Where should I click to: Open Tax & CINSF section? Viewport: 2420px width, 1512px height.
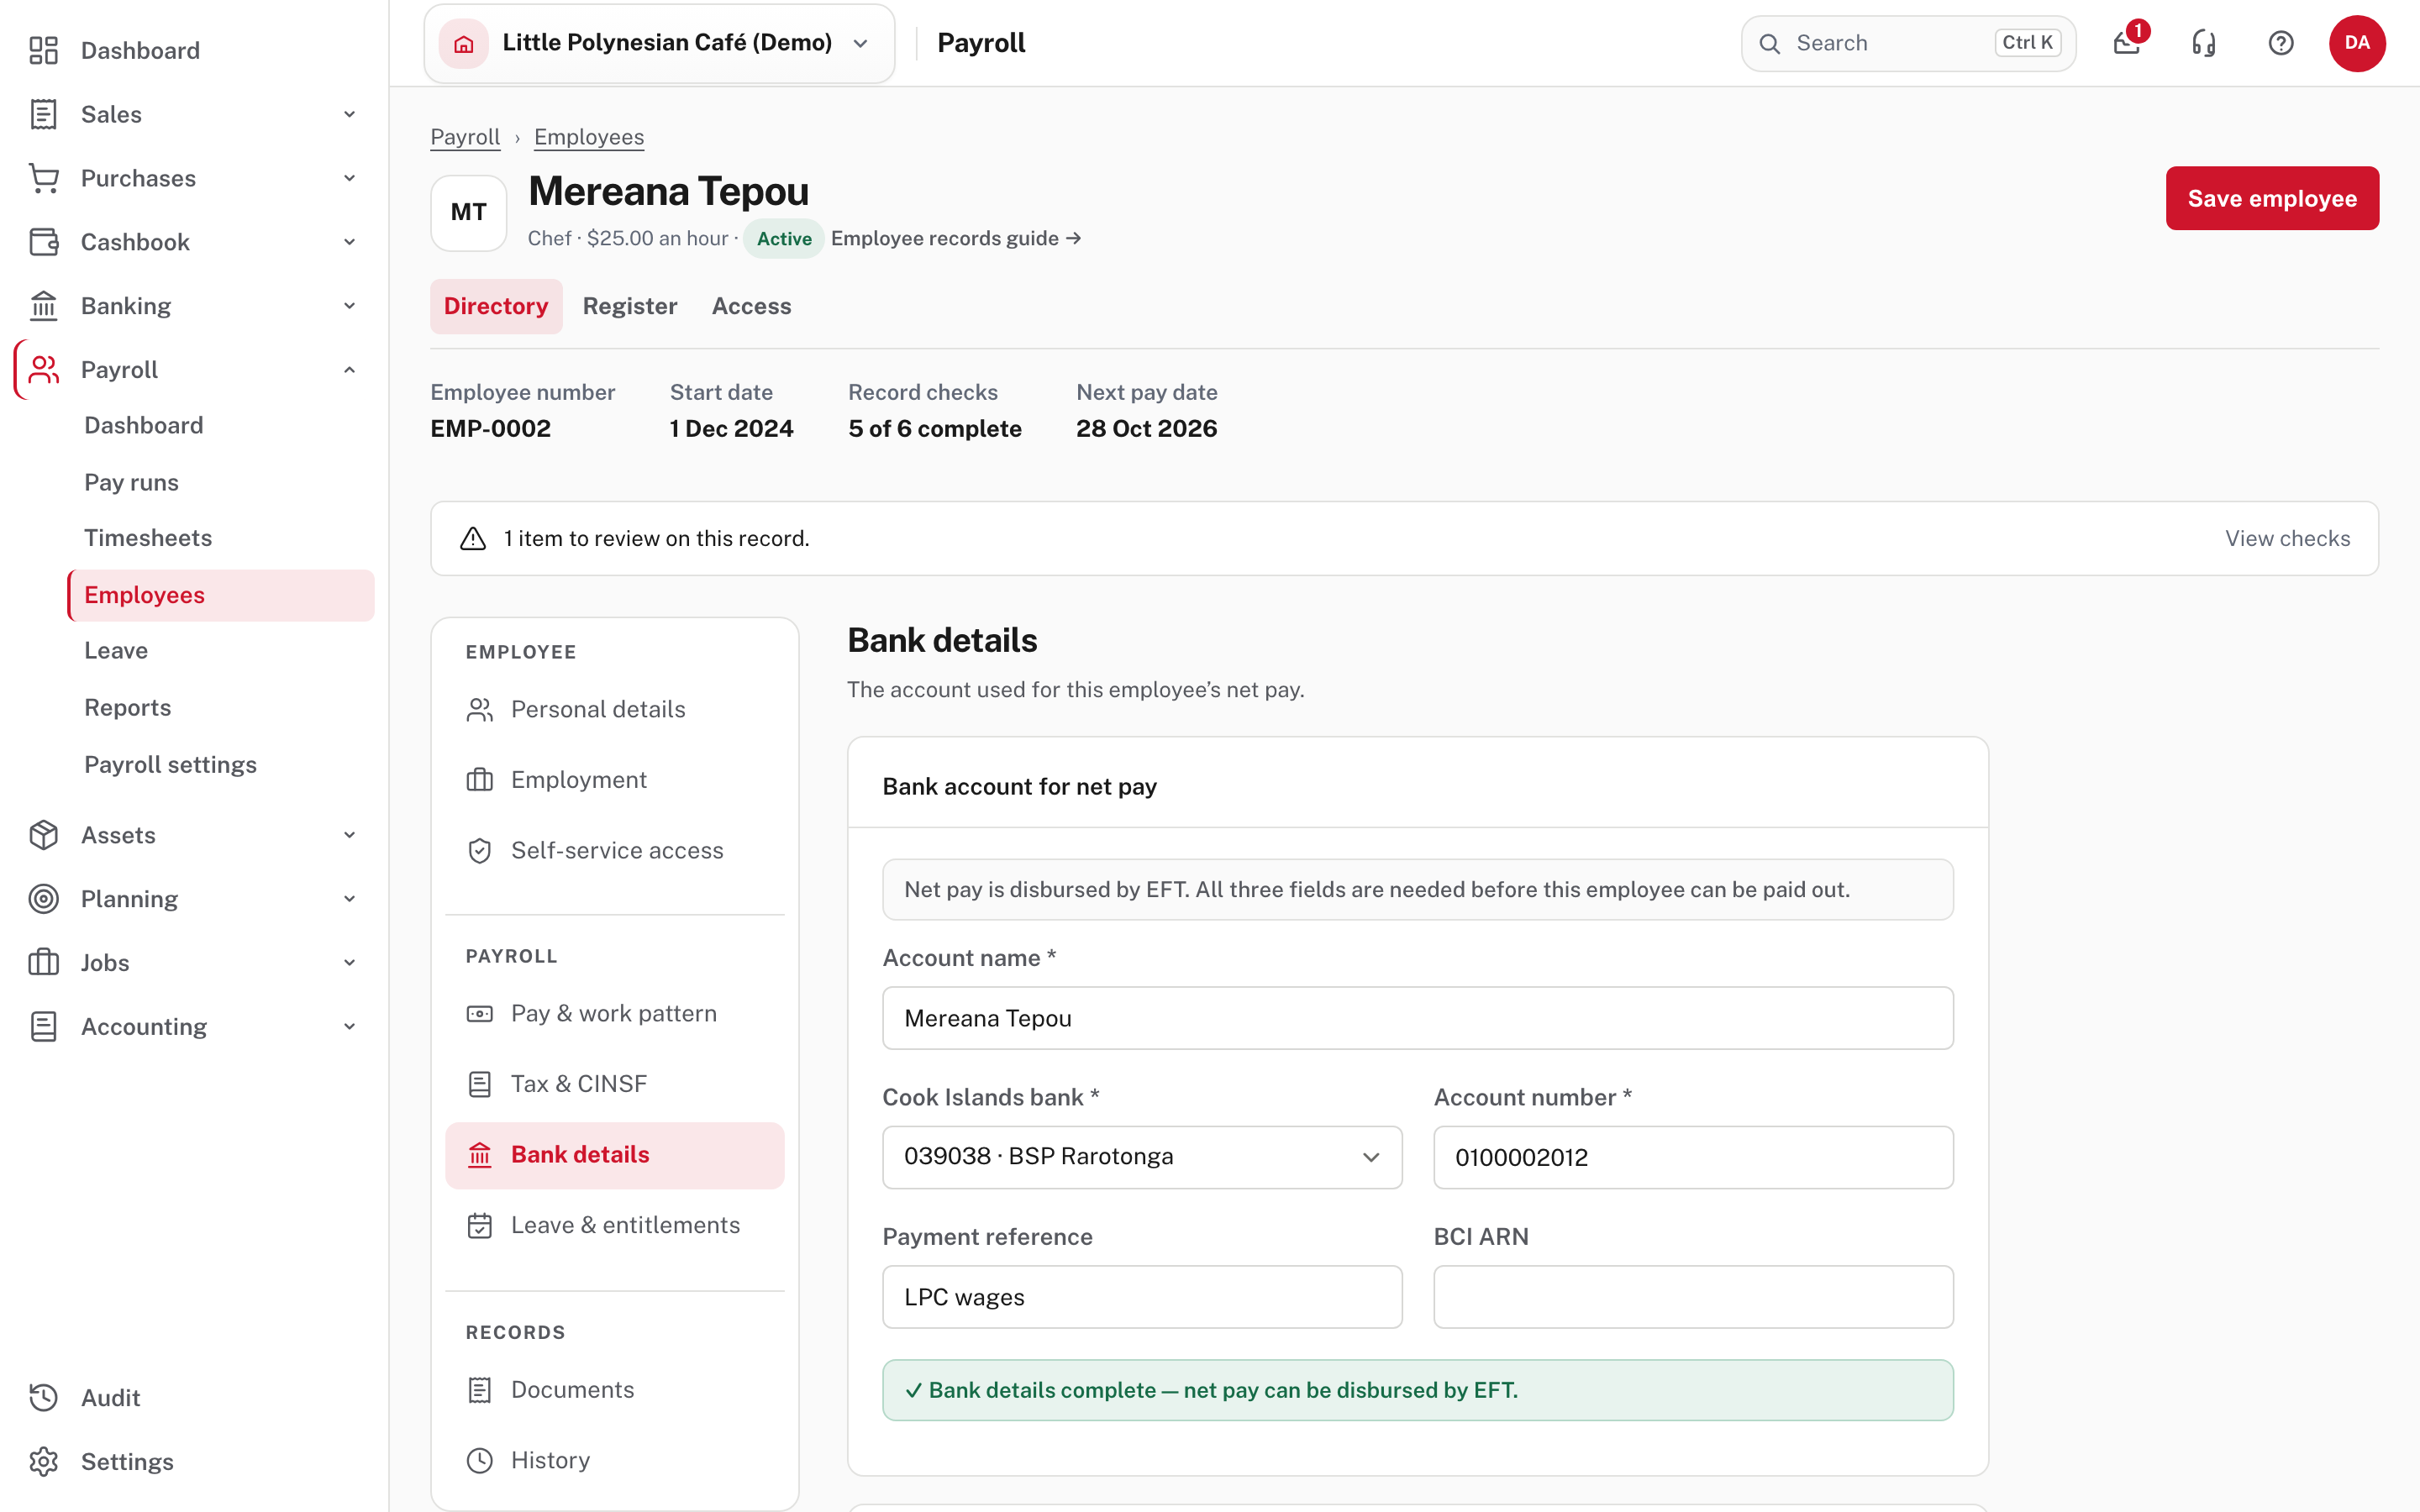614,1084
